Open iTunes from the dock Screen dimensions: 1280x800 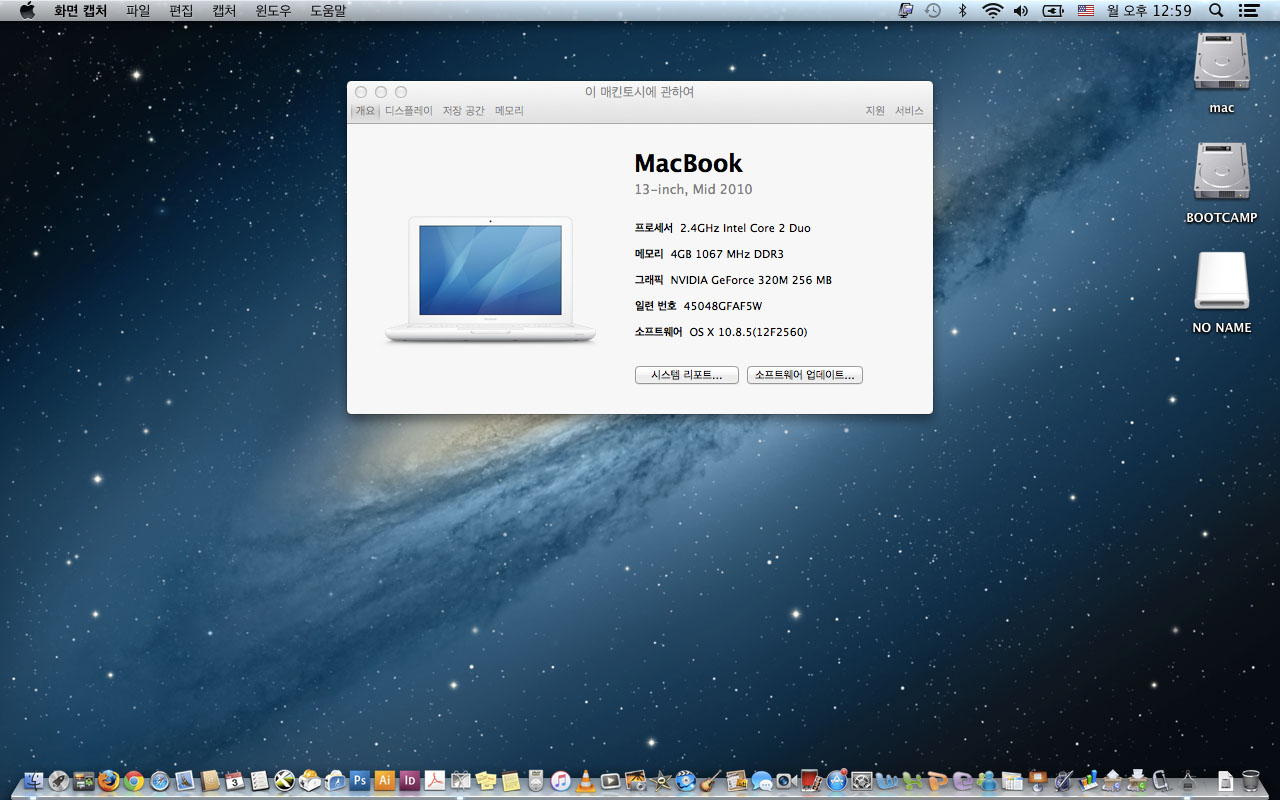(x=561, y=781)
